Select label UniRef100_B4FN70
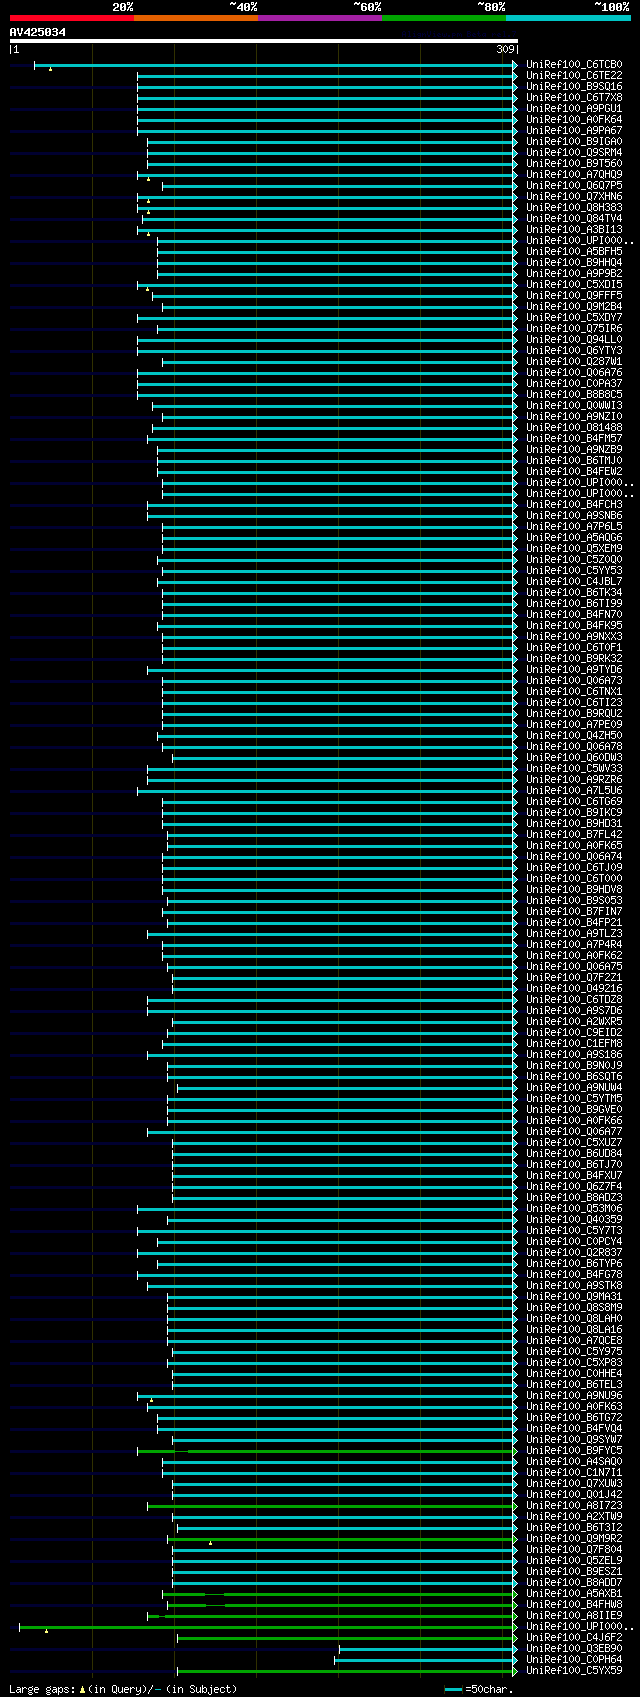Image resolution: width=640 pixels, height=1697 pixels. [574, 615]
